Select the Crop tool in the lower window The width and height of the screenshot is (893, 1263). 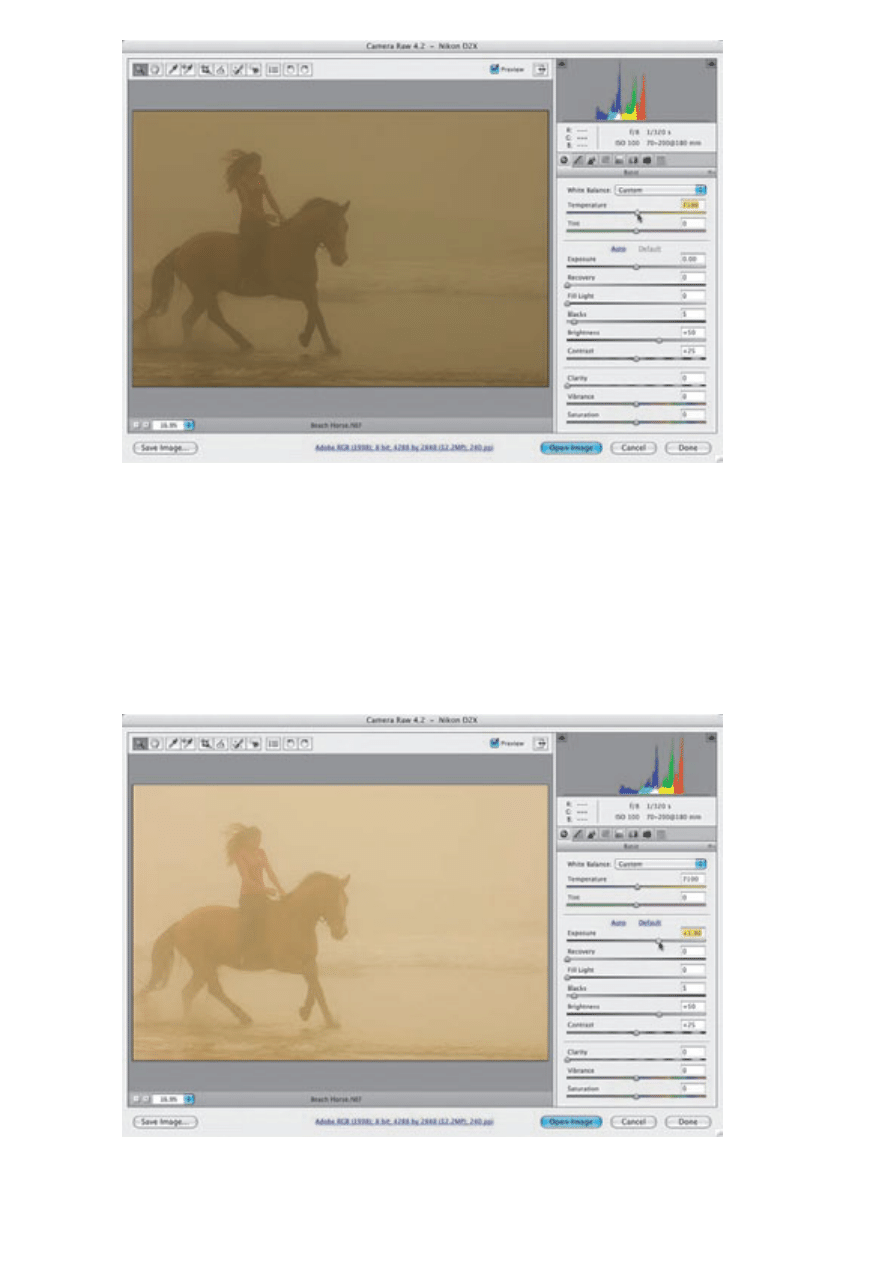[x=205, y=744]
